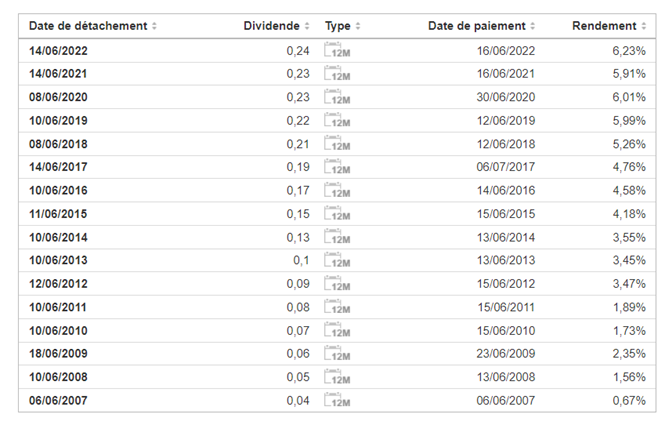Click the Date de paiement header label

click(477, 26)
